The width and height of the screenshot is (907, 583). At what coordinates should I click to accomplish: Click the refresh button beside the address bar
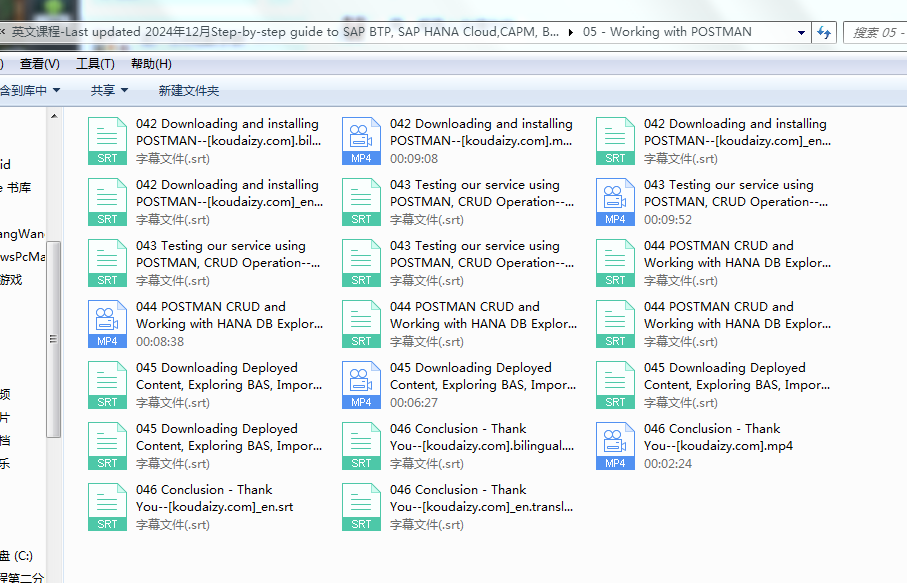(824, 32)
